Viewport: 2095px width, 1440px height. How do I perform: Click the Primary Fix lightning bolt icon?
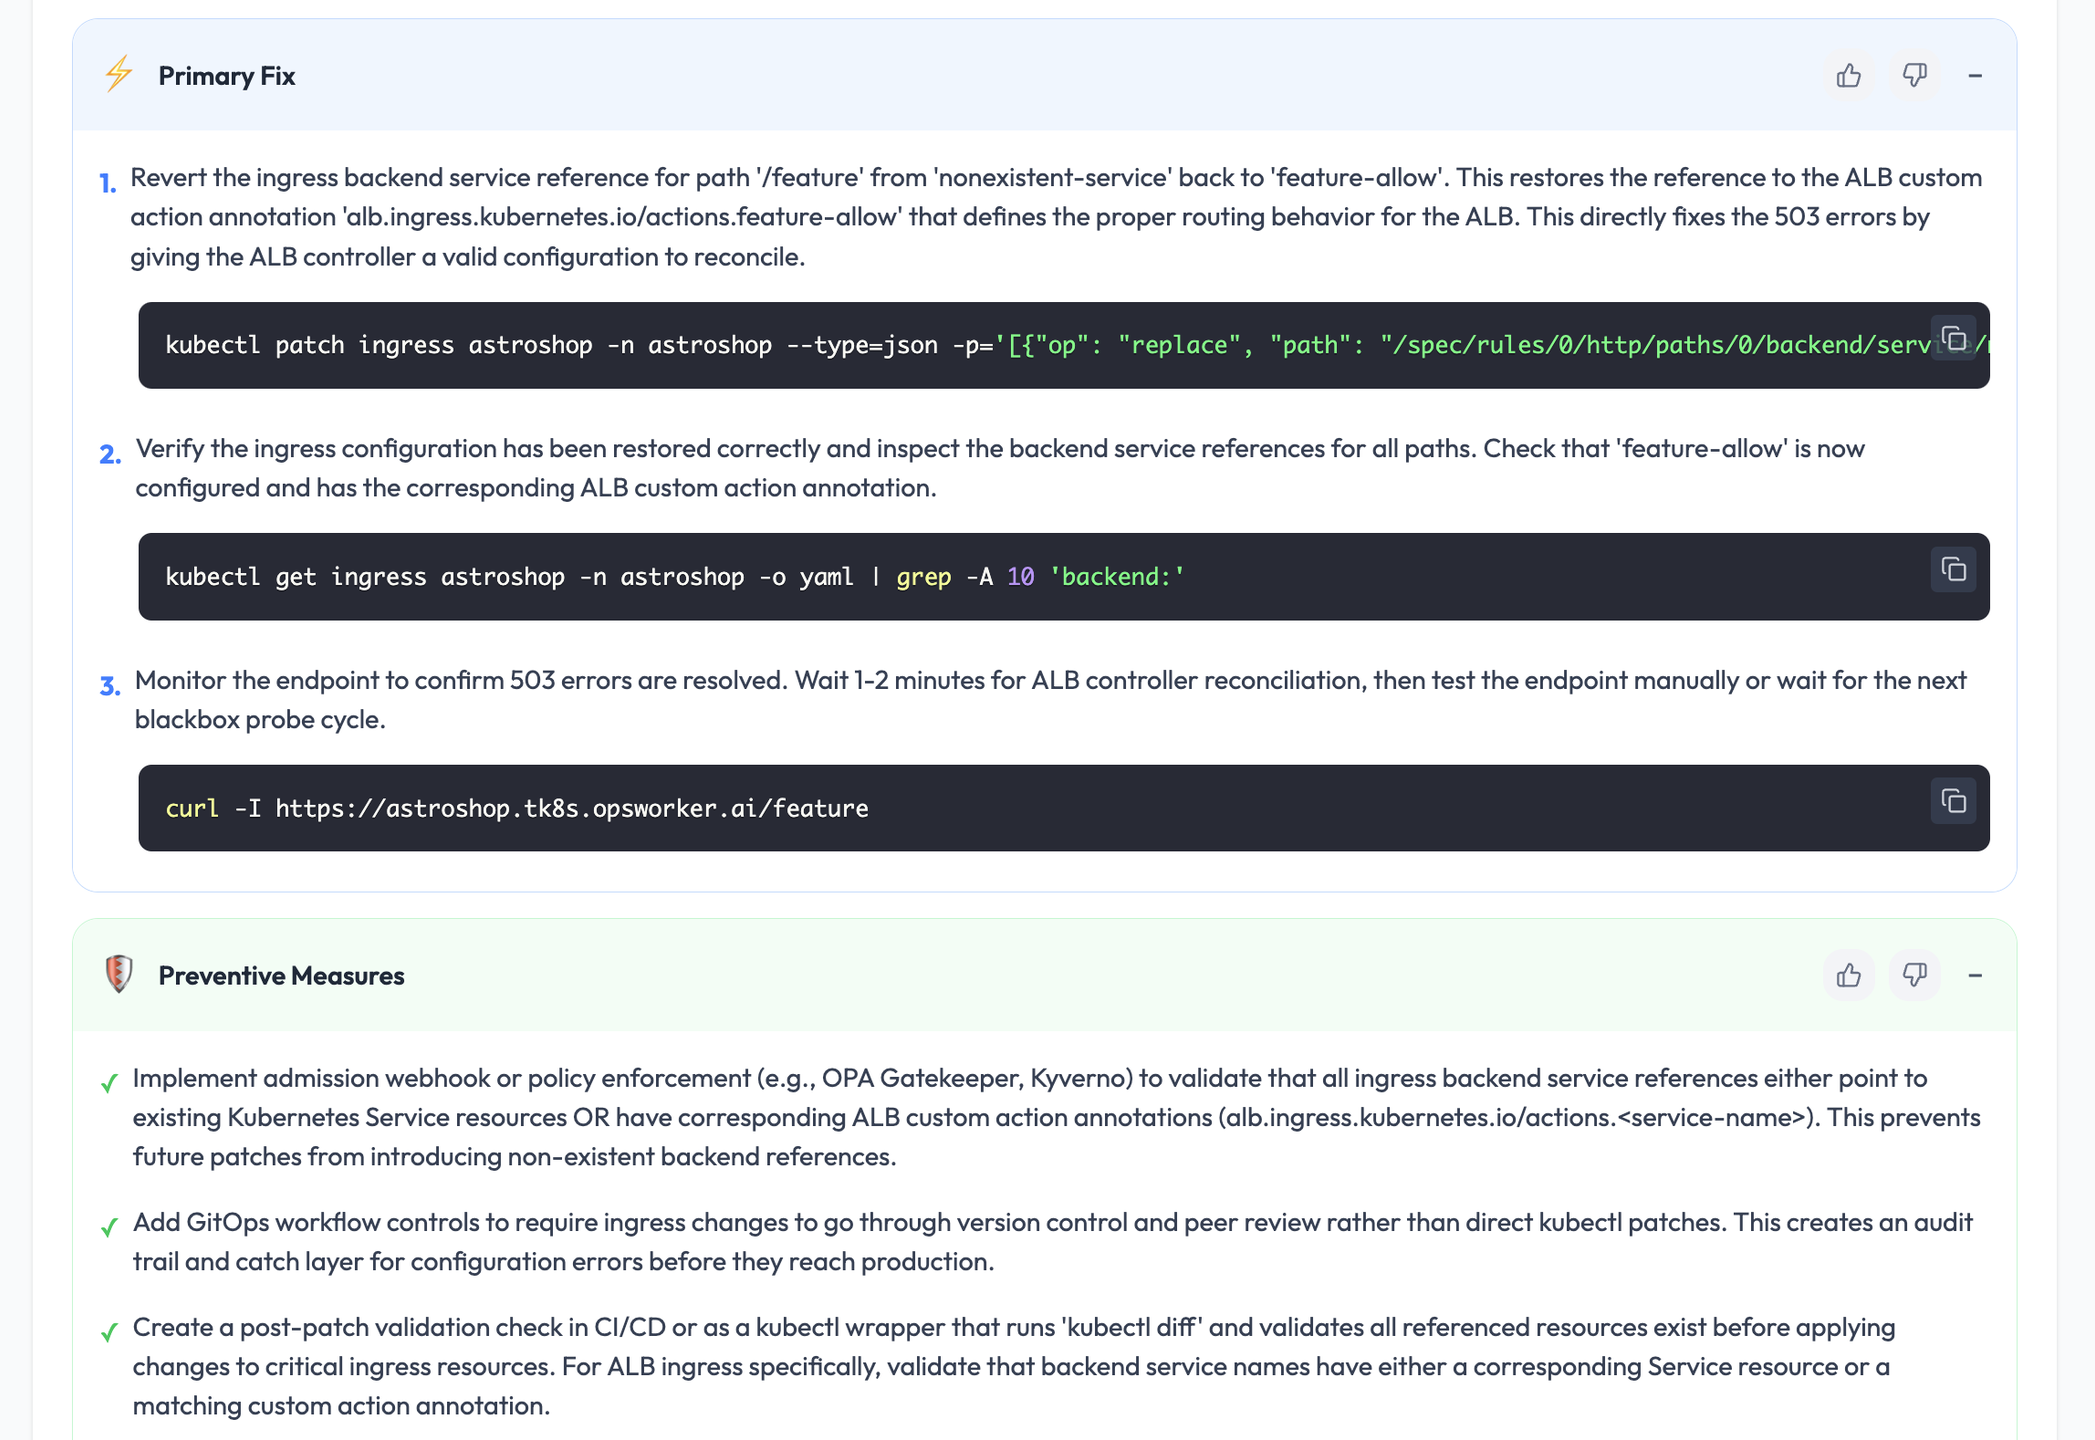[119, 74]
